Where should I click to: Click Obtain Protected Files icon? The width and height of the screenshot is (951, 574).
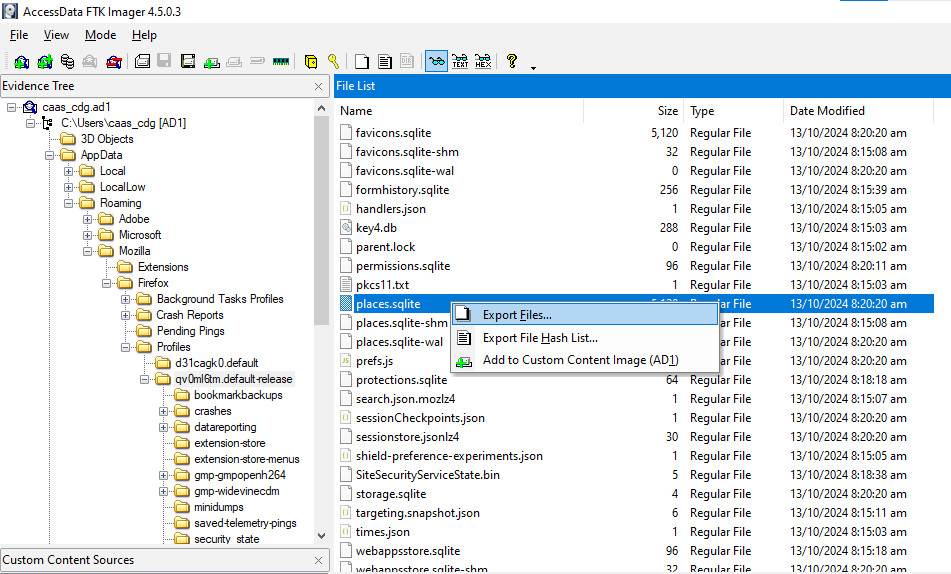[311, 61]
